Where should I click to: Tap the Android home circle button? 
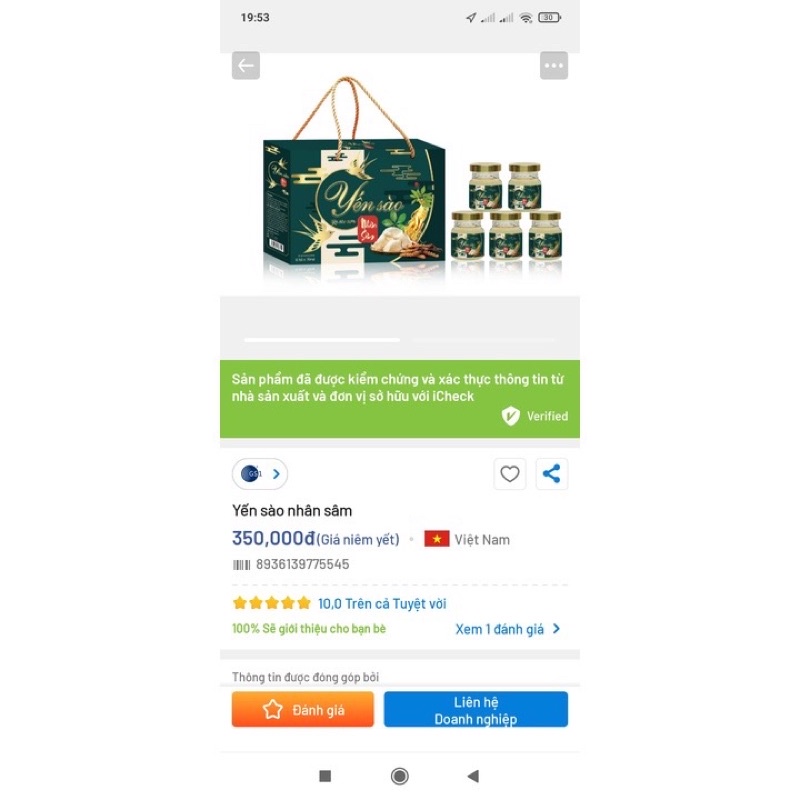tap(399, 776)
